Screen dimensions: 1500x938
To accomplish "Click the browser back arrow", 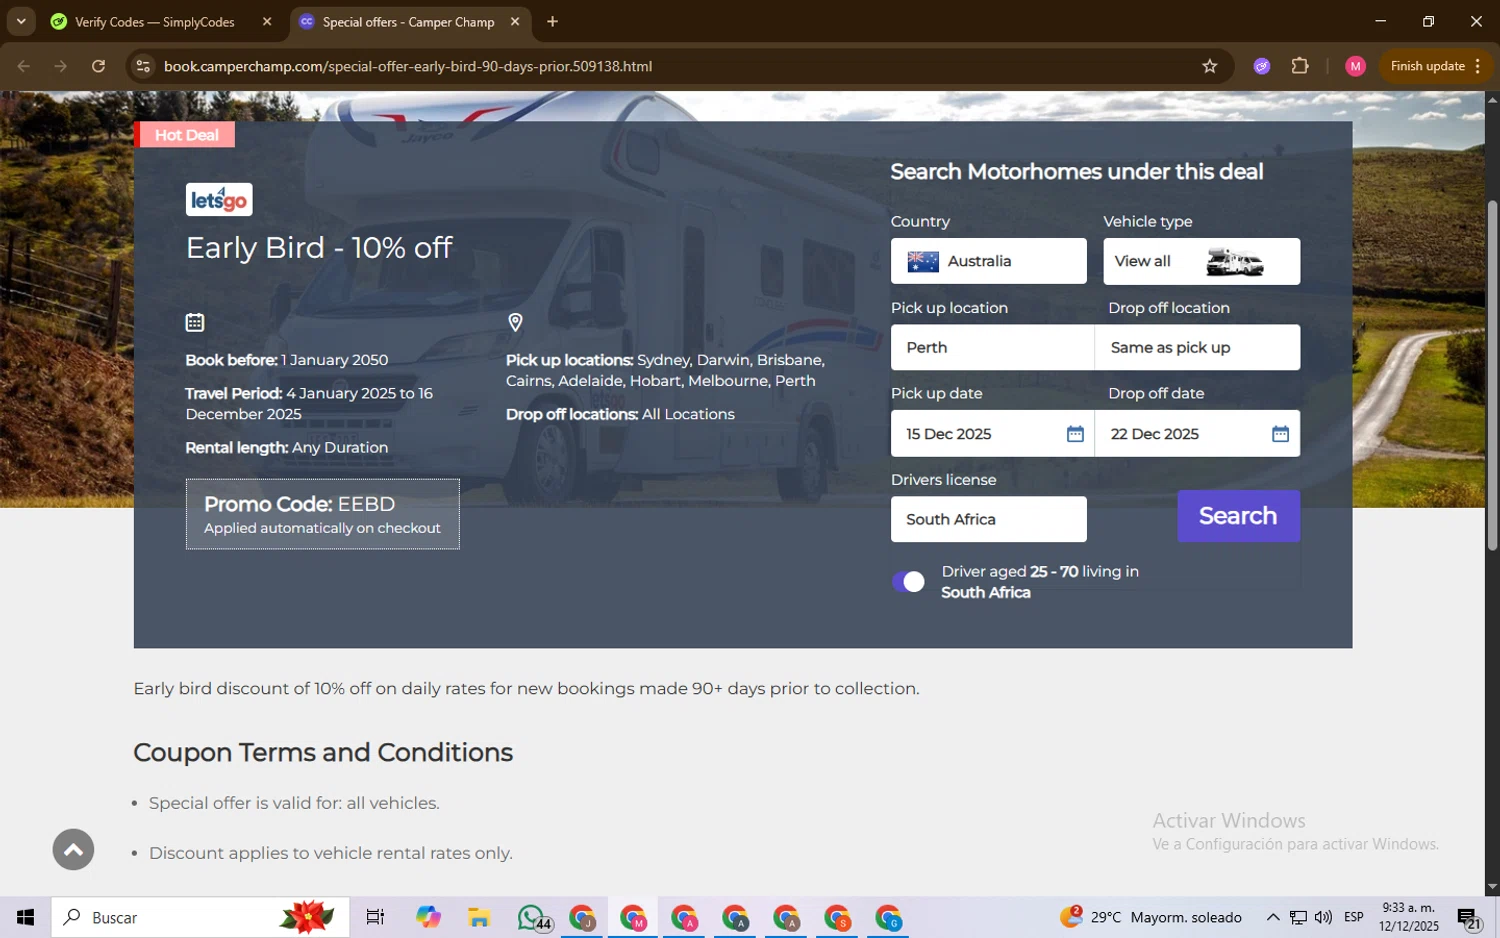I will (23, 66).
